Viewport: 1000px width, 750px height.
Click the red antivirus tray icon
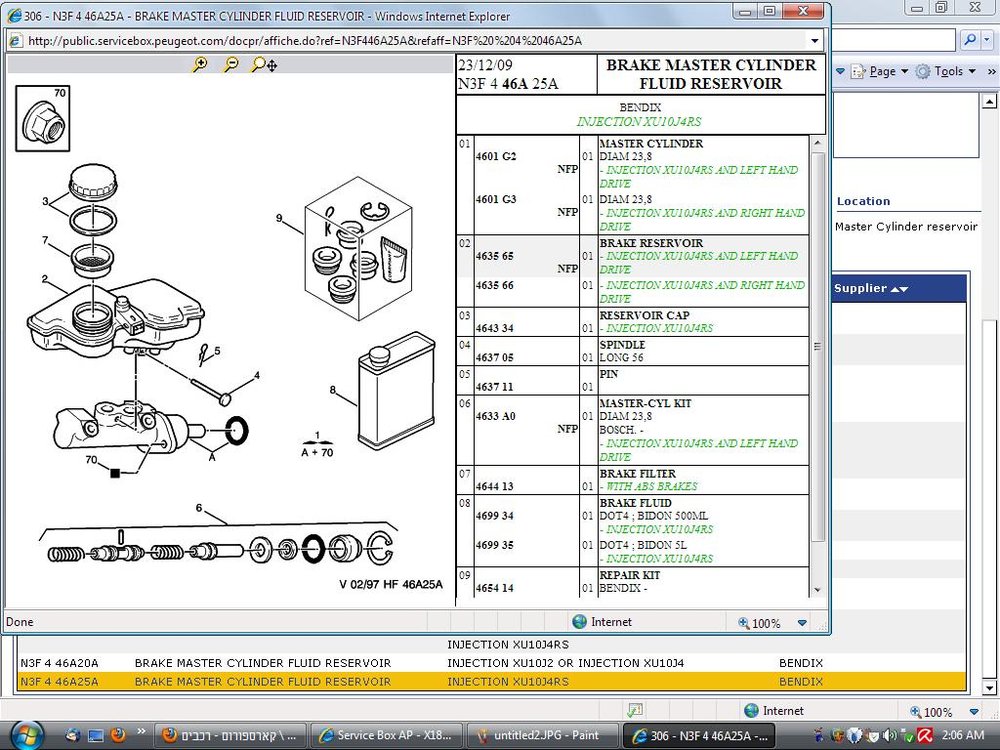click(x=925, y=735)
